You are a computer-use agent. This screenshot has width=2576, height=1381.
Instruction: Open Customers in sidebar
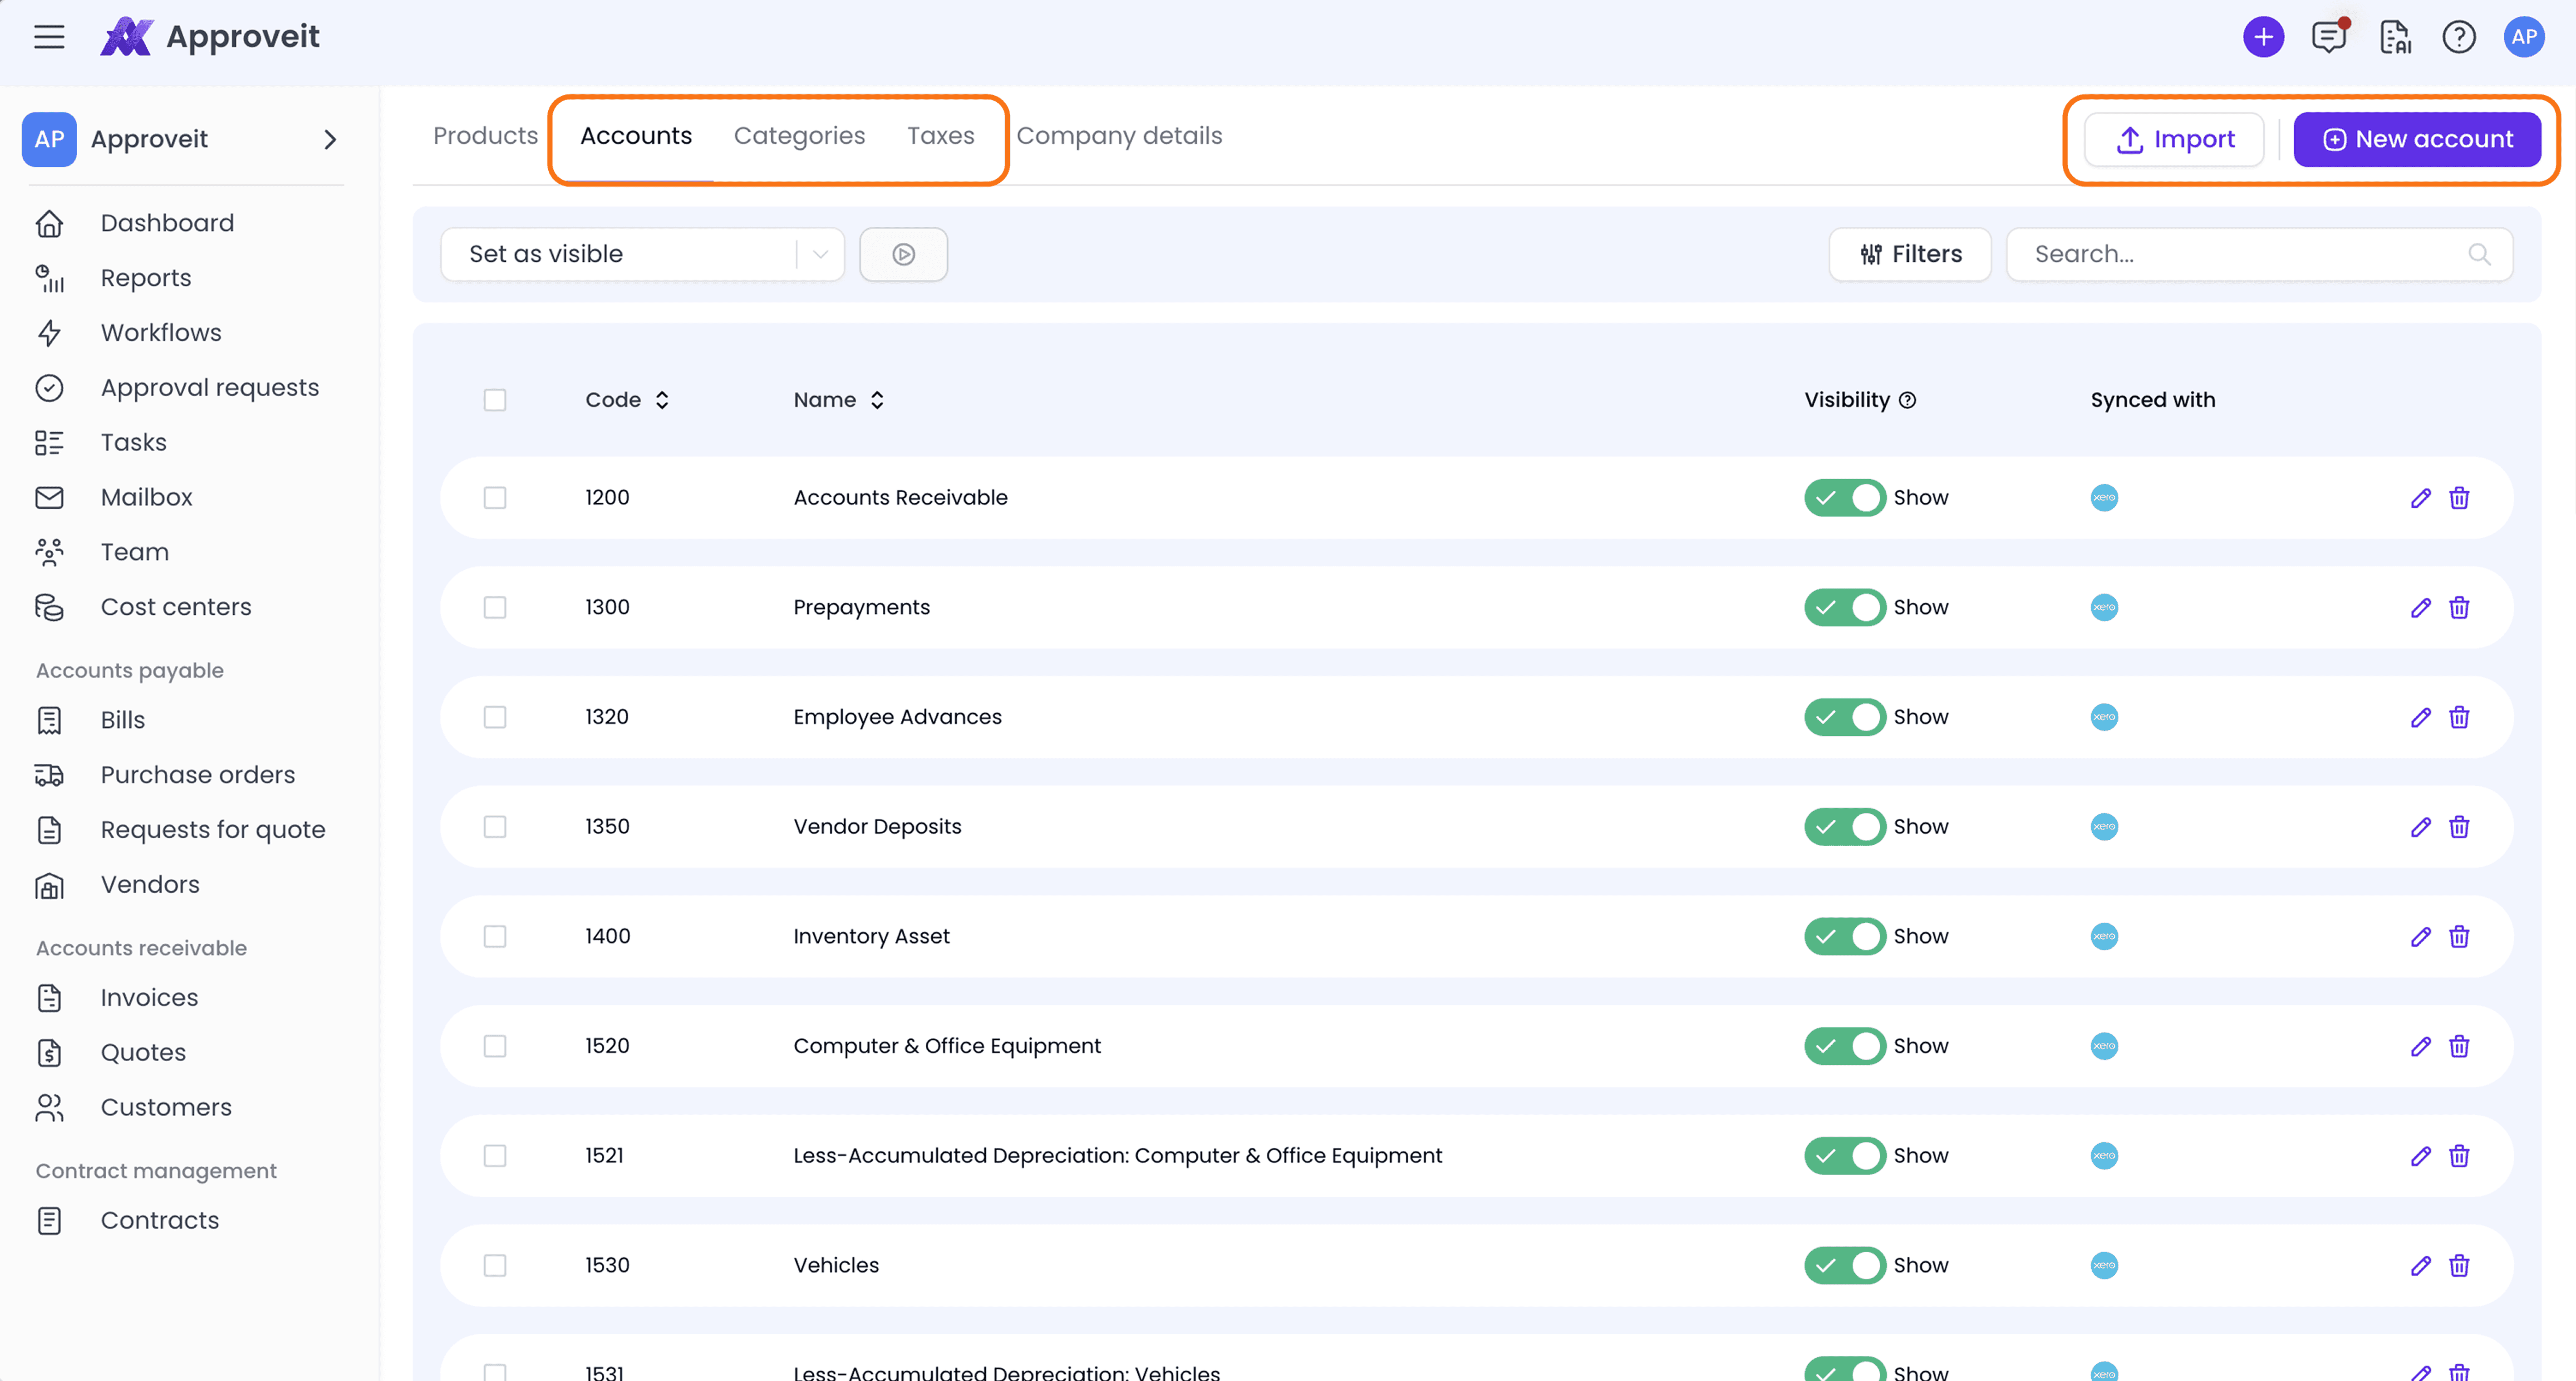[x=166, y=1108]
